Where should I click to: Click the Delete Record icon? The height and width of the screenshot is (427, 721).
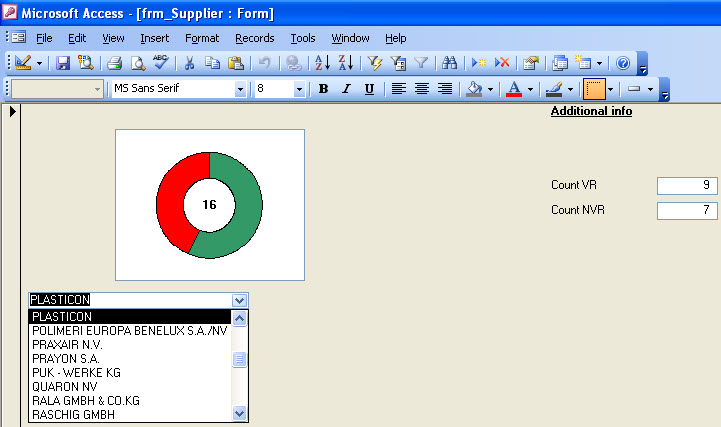(x=502, y=63)
